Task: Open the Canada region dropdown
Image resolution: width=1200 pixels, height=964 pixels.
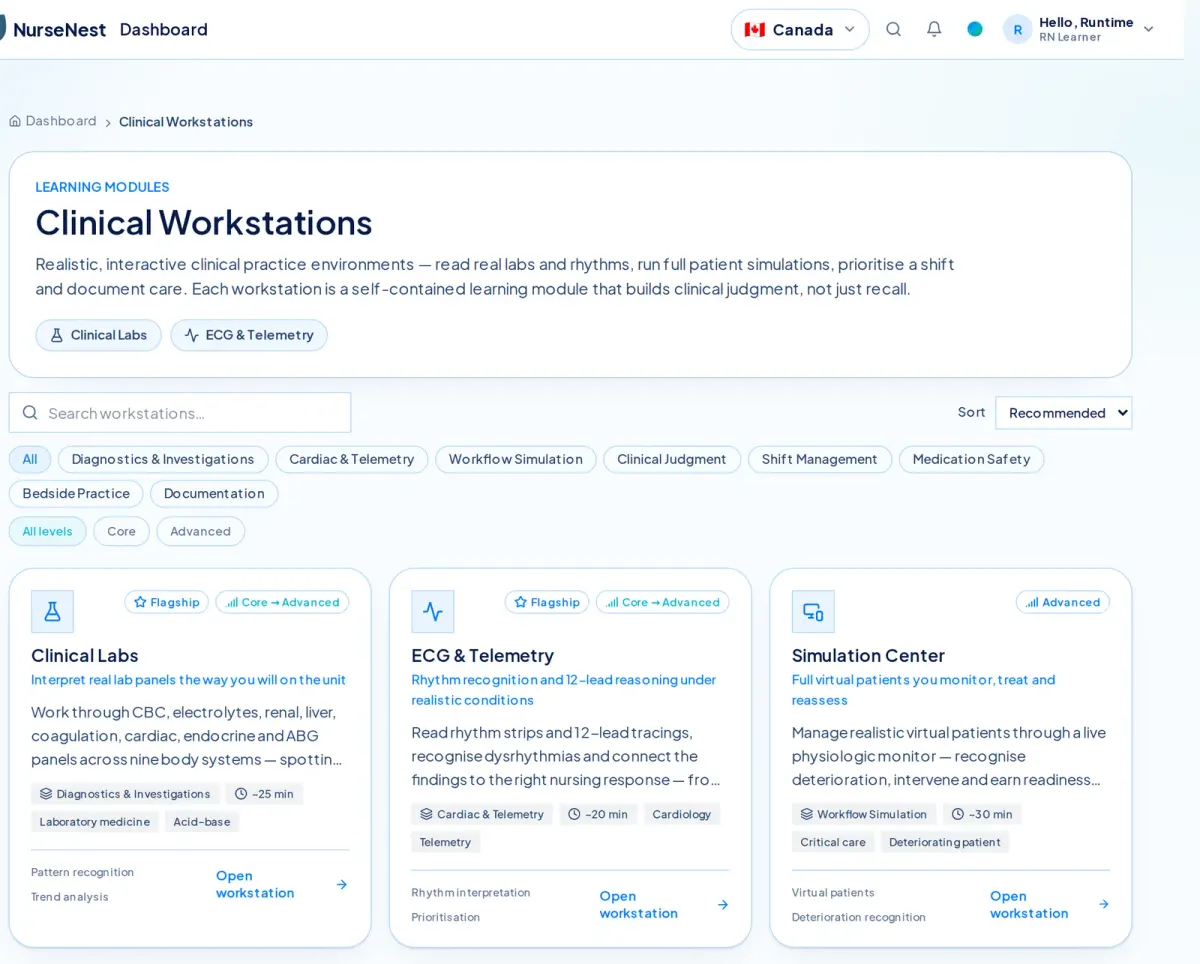Action: pyautogui.click(x=800, y=29)
